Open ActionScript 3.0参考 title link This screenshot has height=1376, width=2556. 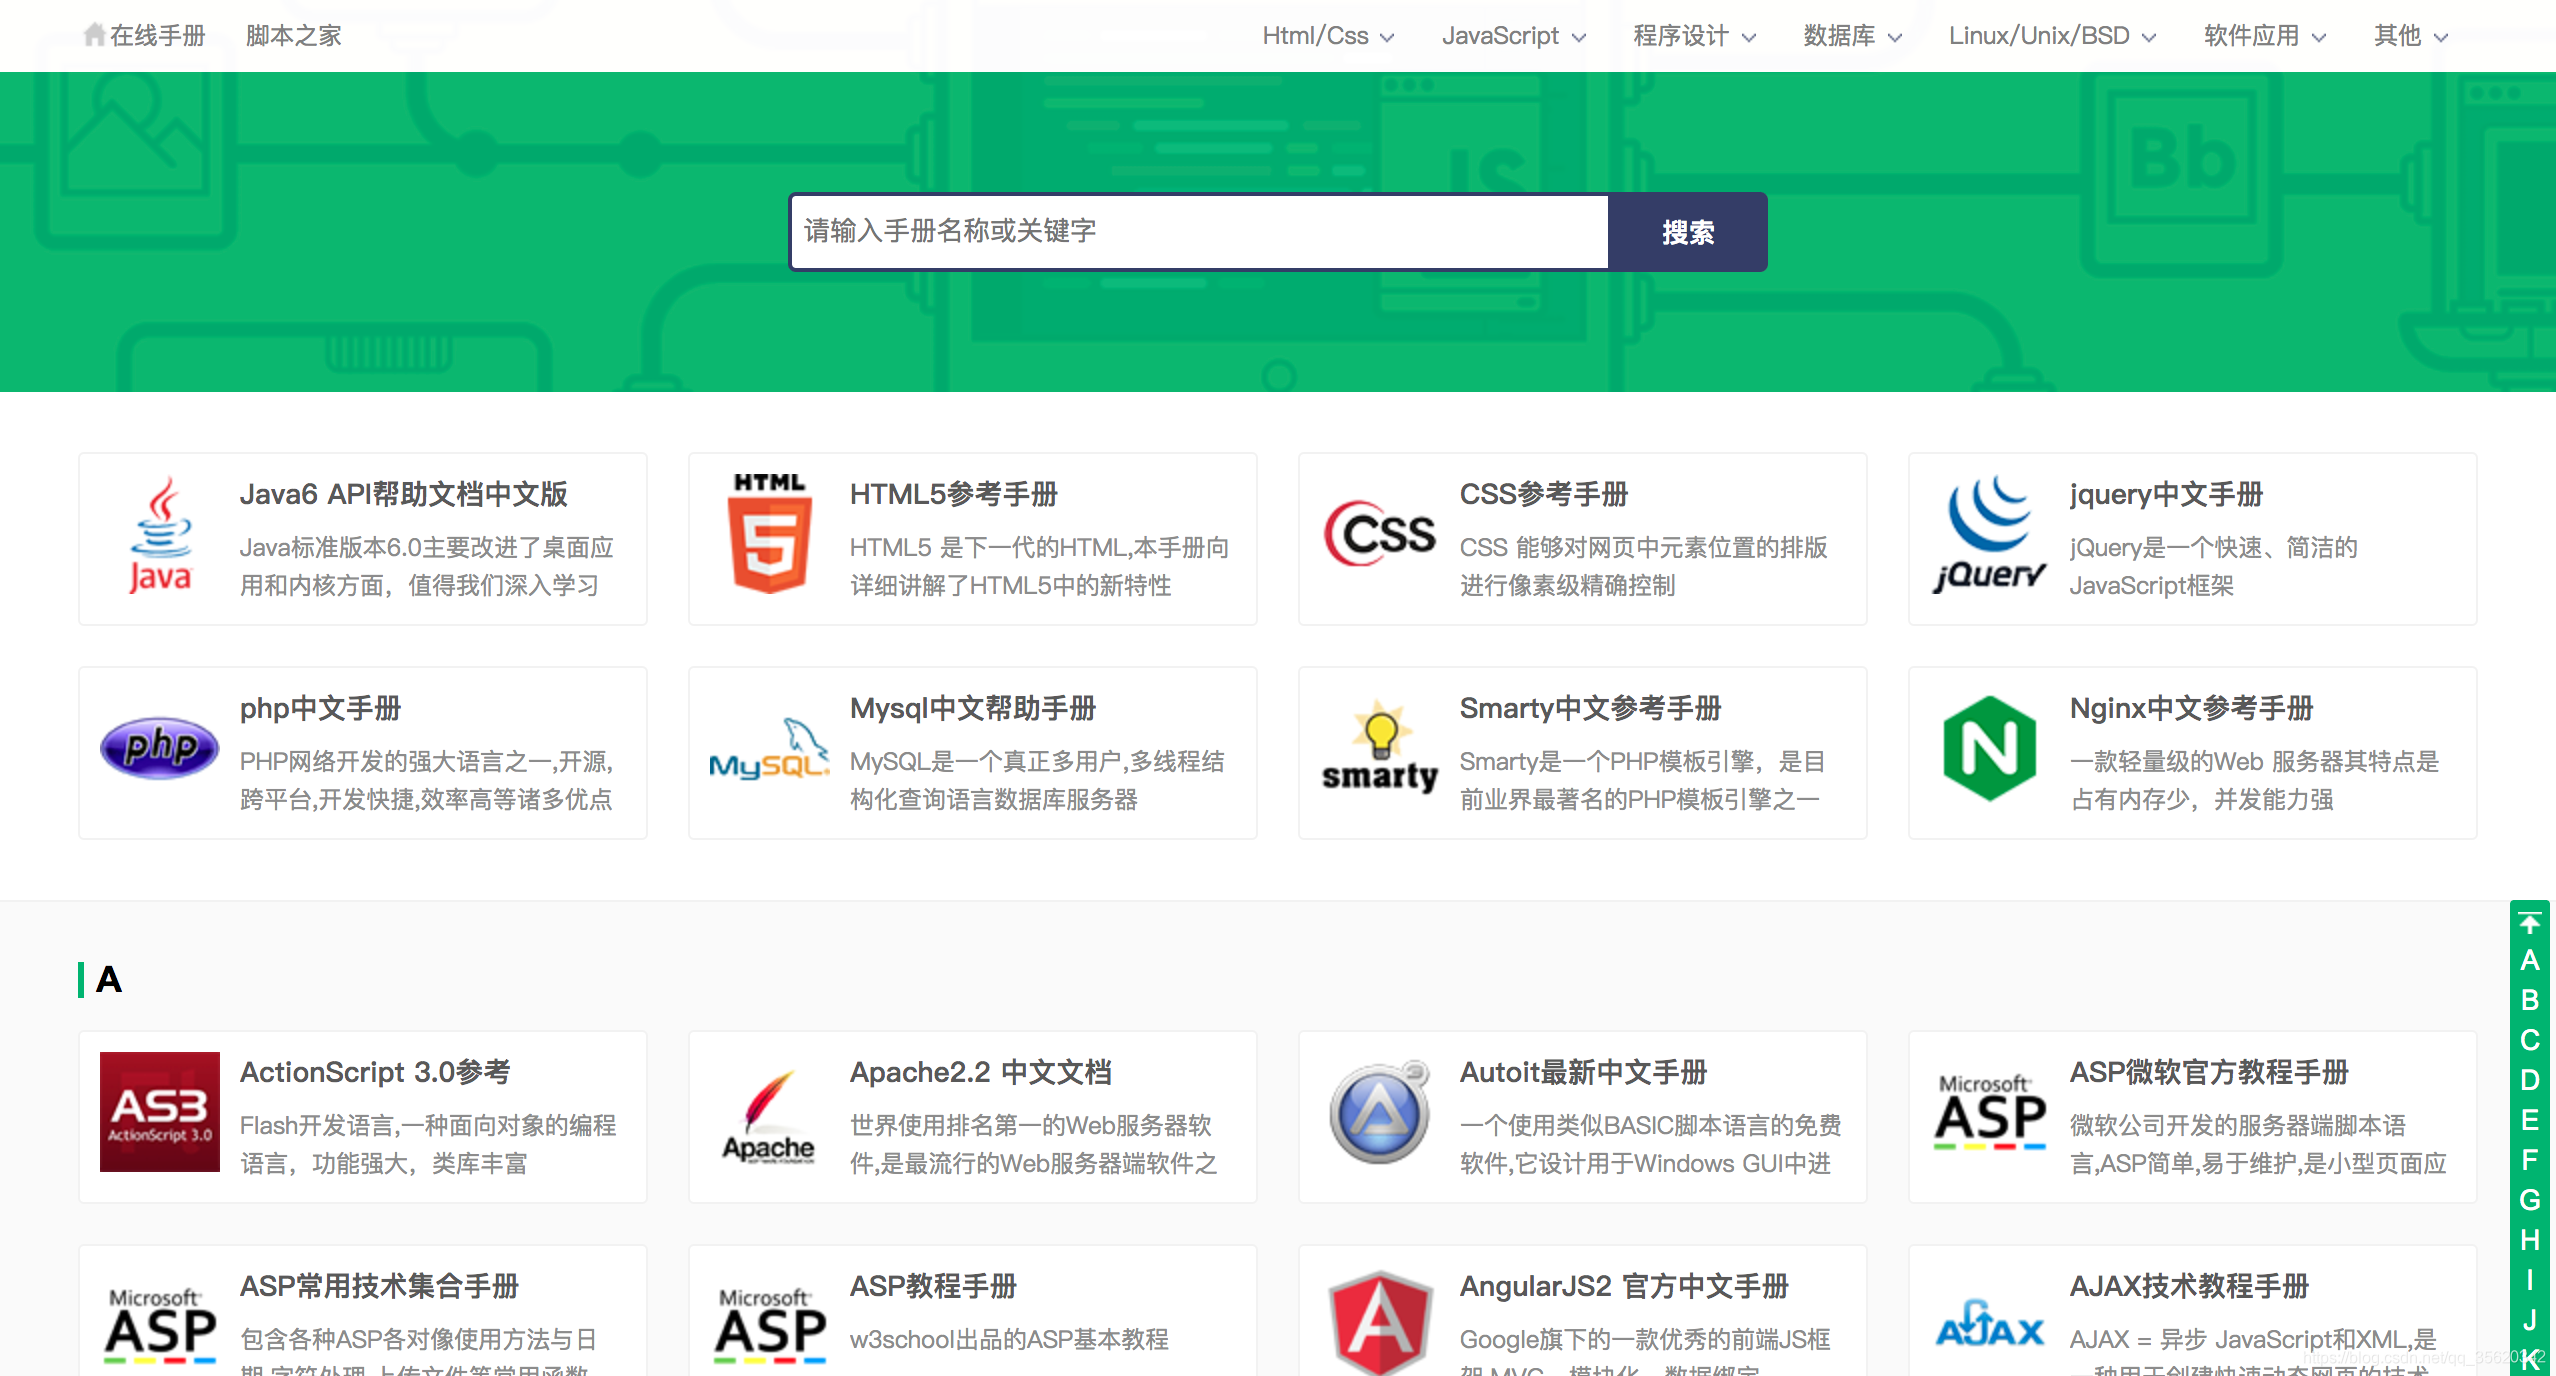click(x=375, y=1072)
